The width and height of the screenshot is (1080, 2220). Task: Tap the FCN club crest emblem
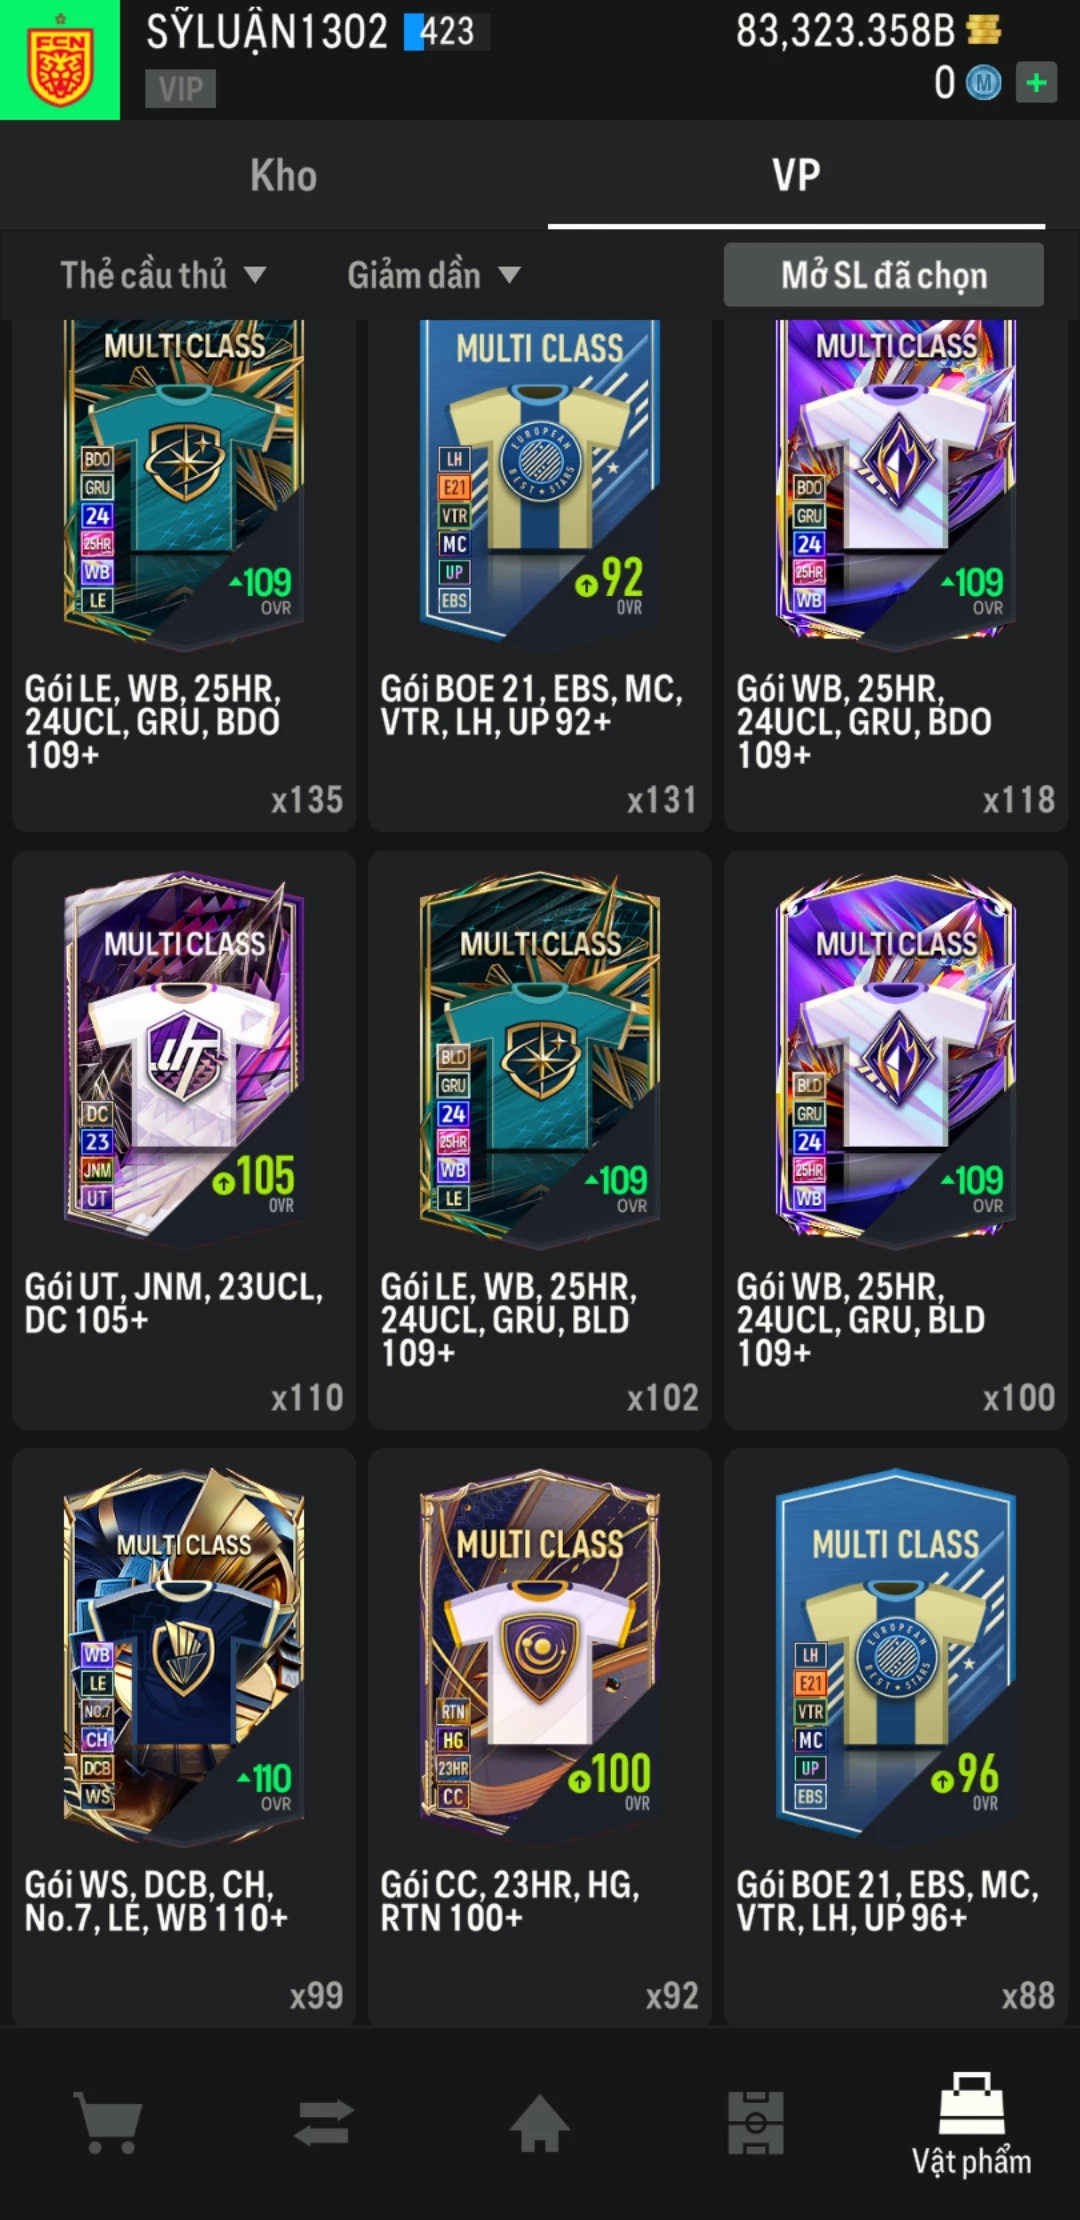[x=60, y=60]
